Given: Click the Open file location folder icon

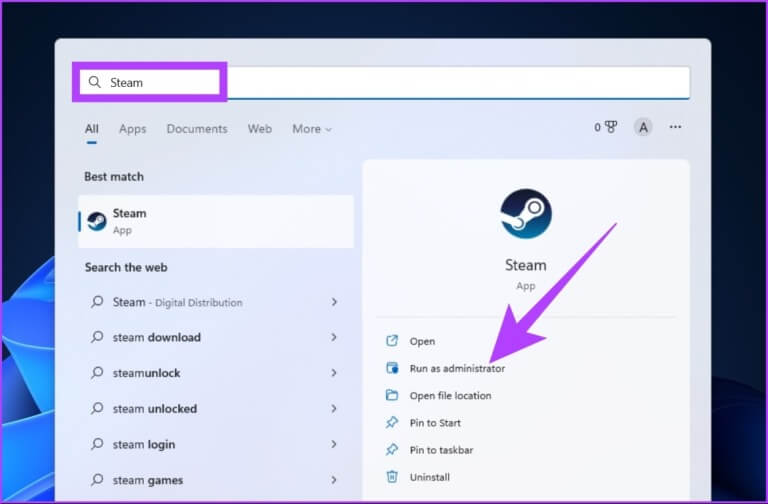Looking at the screenshot, I should click(392, 395).
